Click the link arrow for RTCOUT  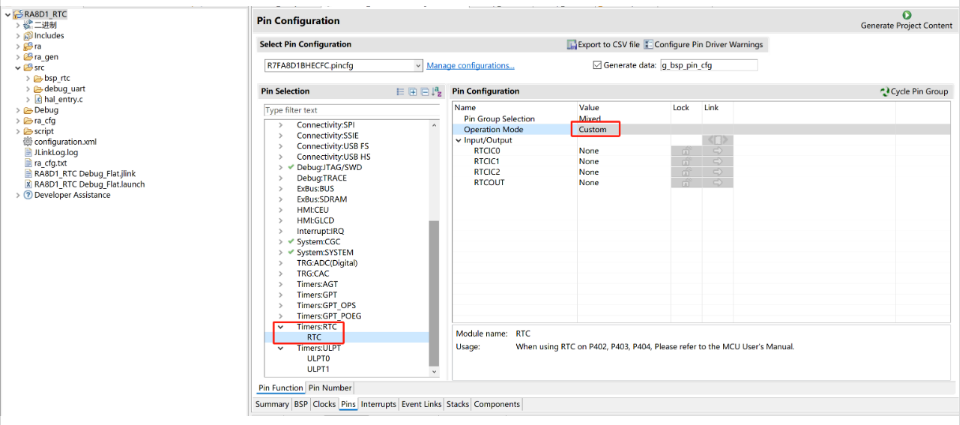[x=718, y=182]
